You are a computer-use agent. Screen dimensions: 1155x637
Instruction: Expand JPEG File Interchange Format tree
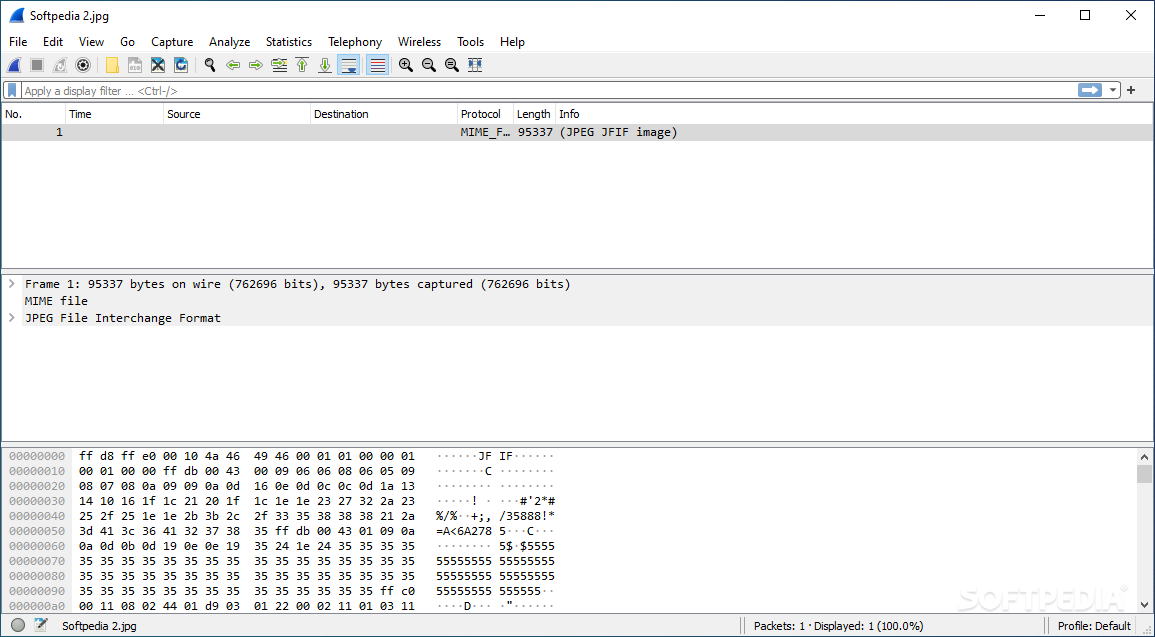[x=11, y=318]
